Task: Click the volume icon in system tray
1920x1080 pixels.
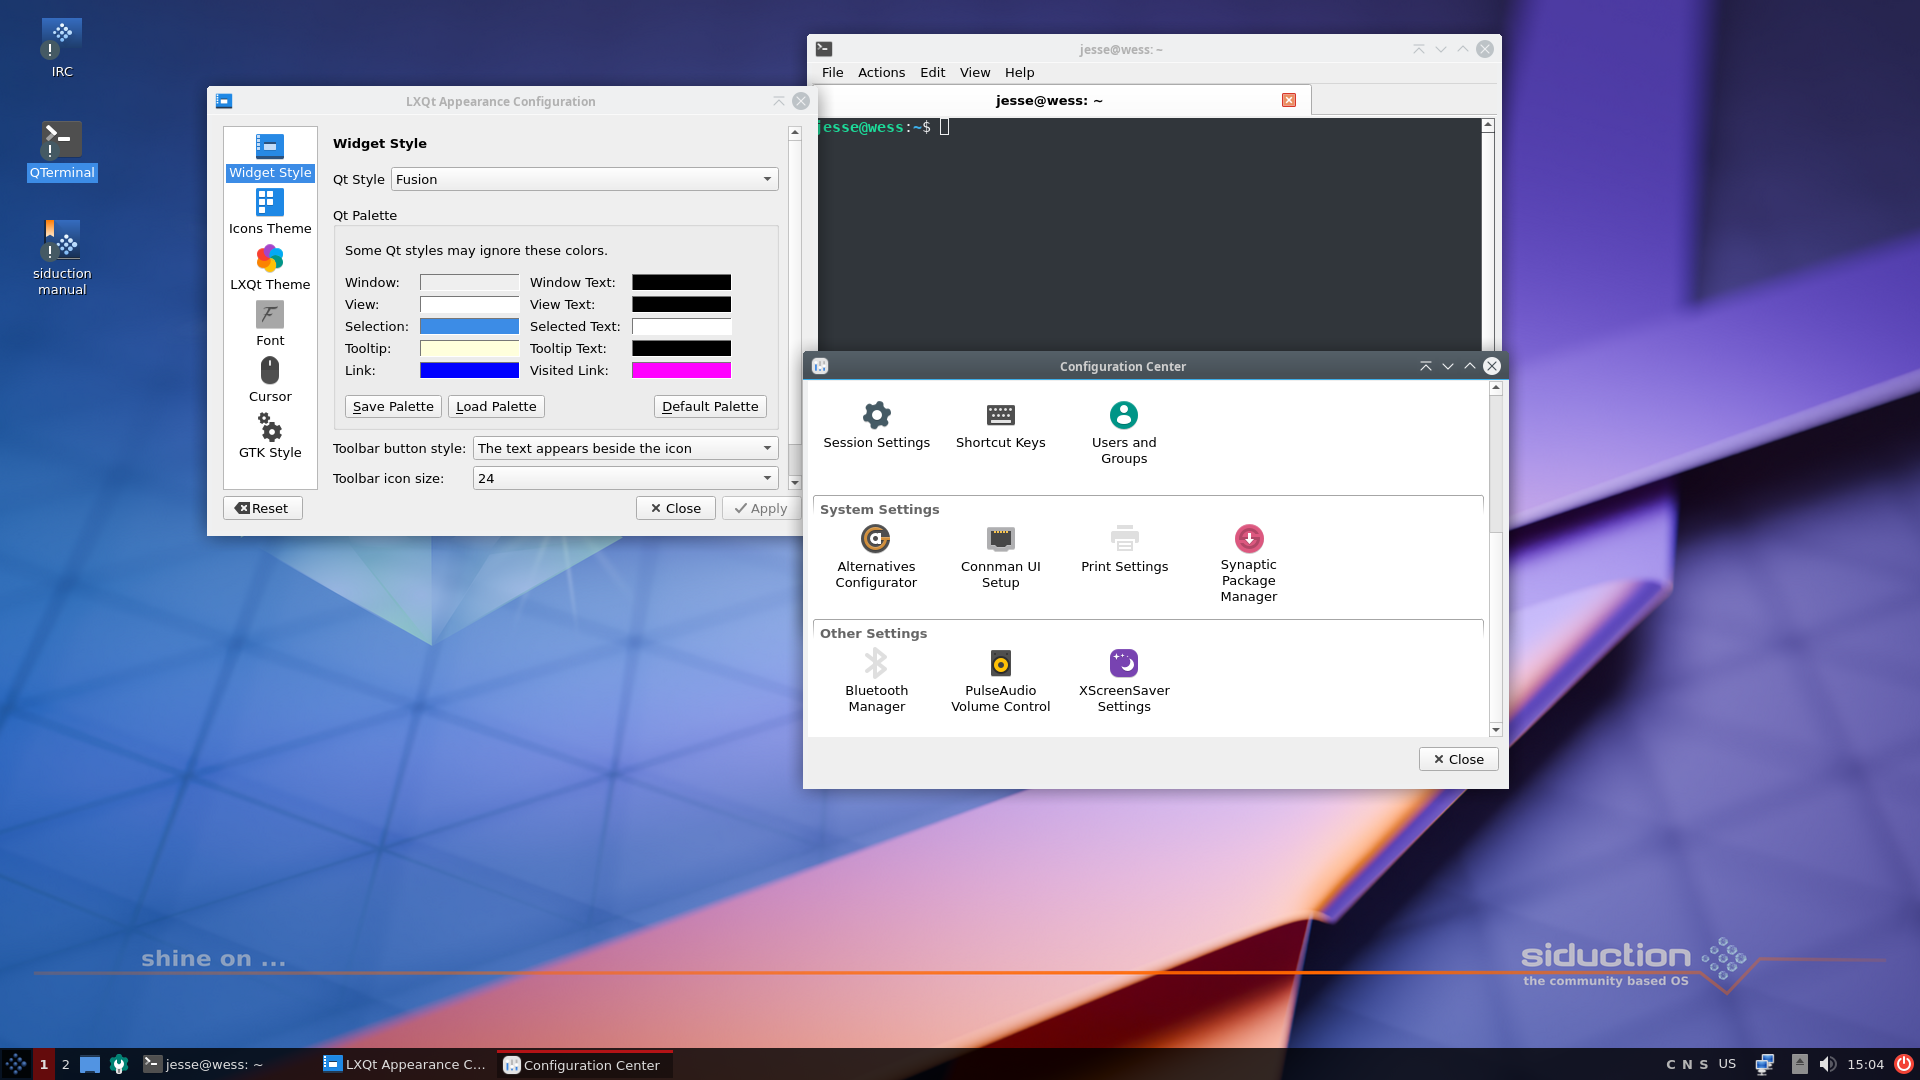Action: [1828, 1064]
